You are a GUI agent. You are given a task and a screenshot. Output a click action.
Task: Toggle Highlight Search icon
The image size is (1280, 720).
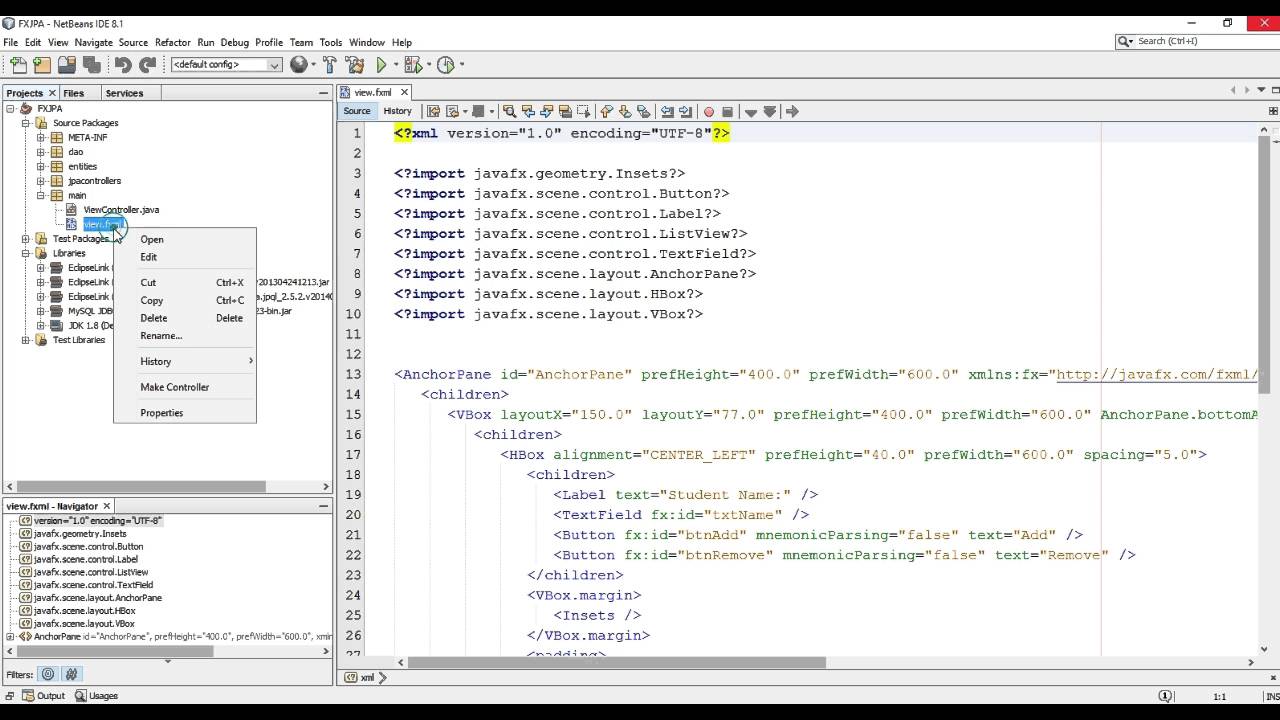(565, 111)
